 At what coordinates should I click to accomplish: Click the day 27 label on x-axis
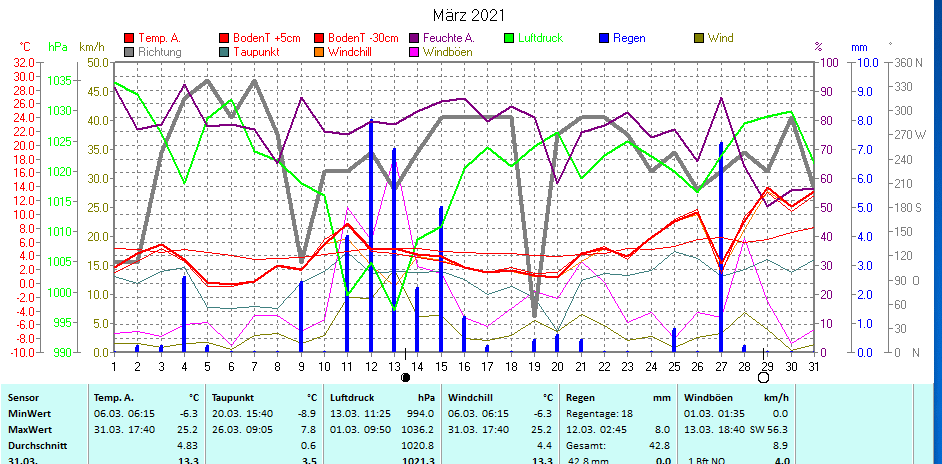[x=720, y=365]
